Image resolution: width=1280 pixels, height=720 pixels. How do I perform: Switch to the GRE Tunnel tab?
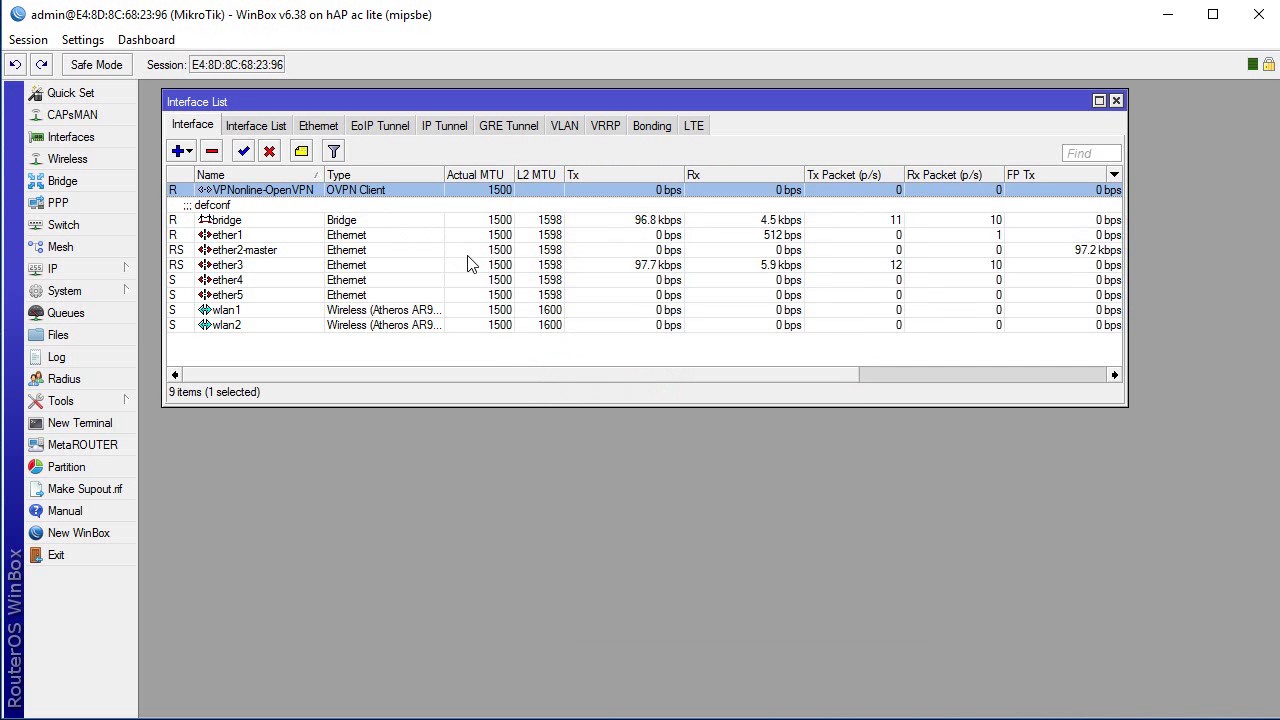coord(508,126)
